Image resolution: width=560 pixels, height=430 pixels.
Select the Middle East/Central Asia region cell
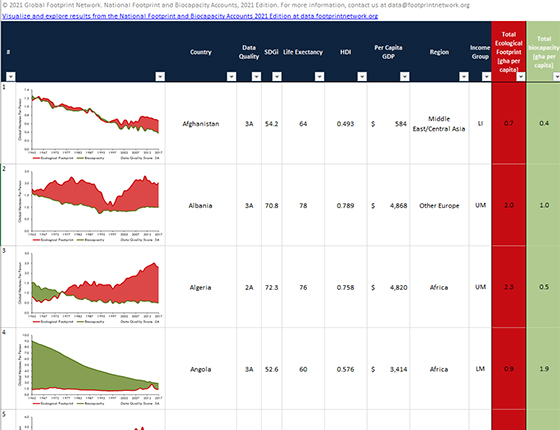click(x=439, y=124)
